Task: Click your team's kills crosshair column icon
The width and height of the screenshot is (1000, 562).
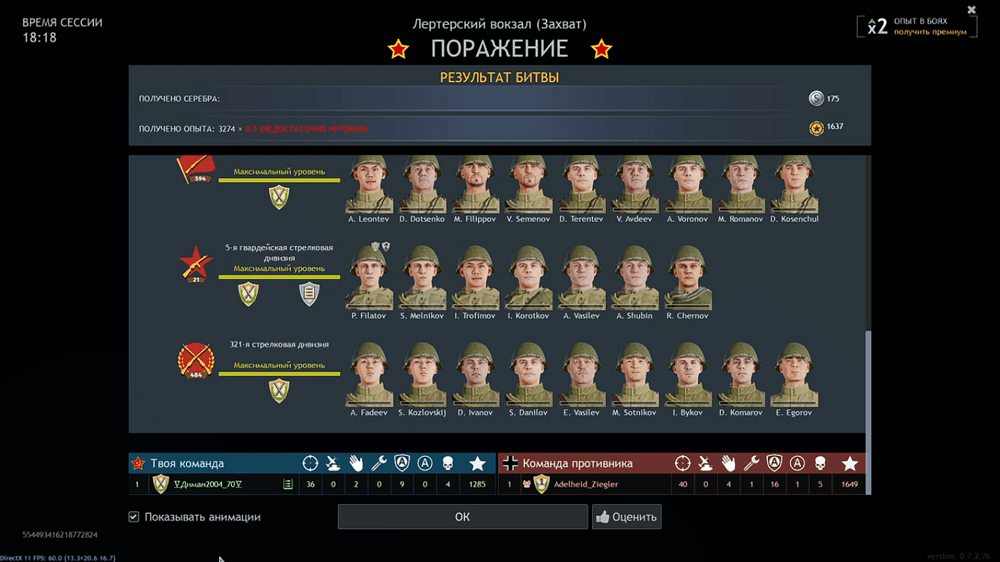Action: (310, 463)
